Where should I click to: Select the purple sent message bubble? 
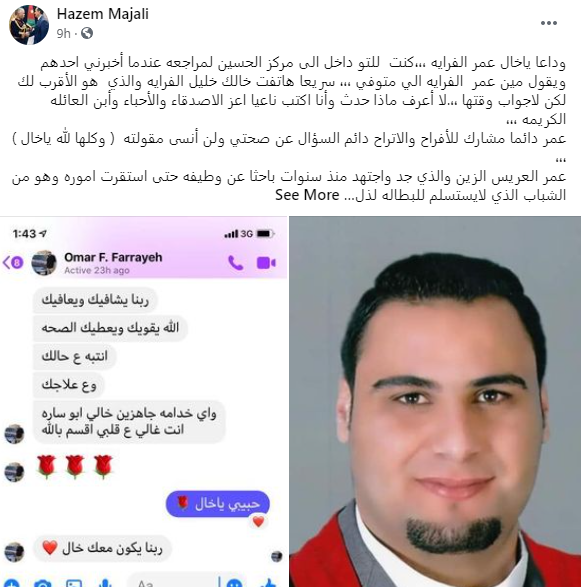(218, 504)
